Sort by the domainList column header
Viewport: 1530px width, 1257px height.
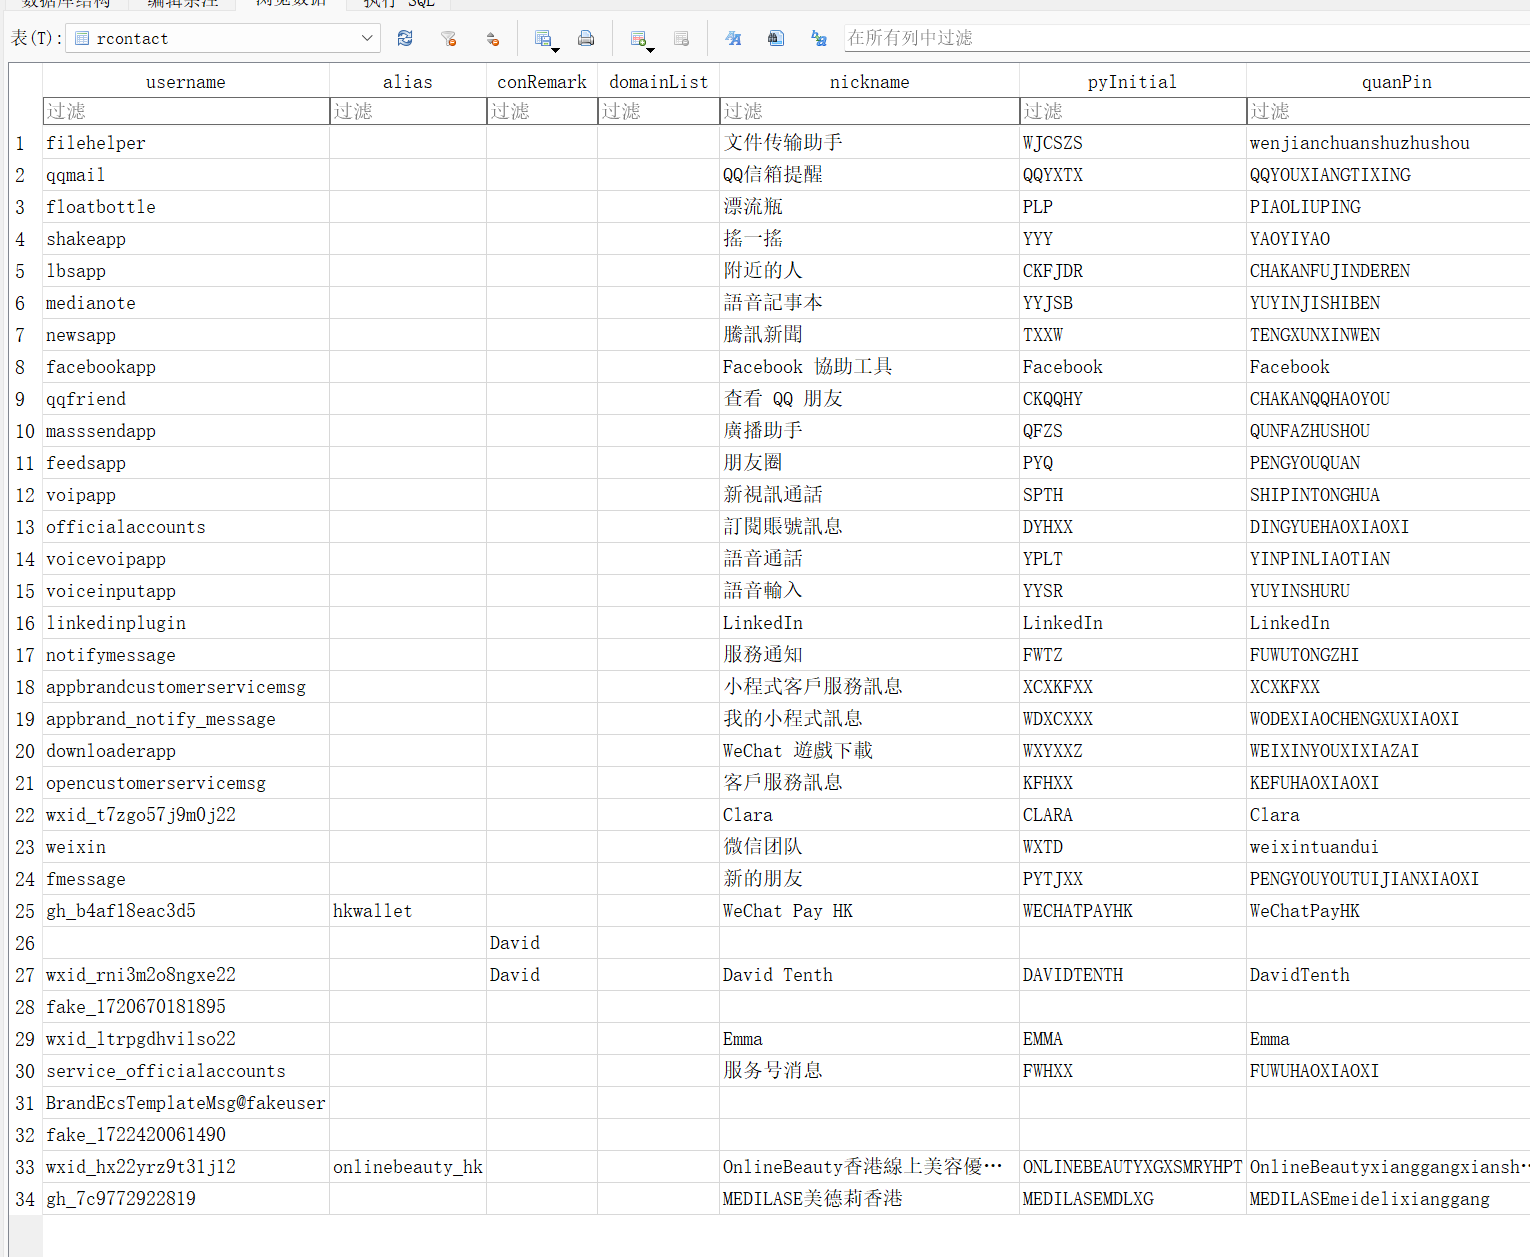(x=658, y=82)
